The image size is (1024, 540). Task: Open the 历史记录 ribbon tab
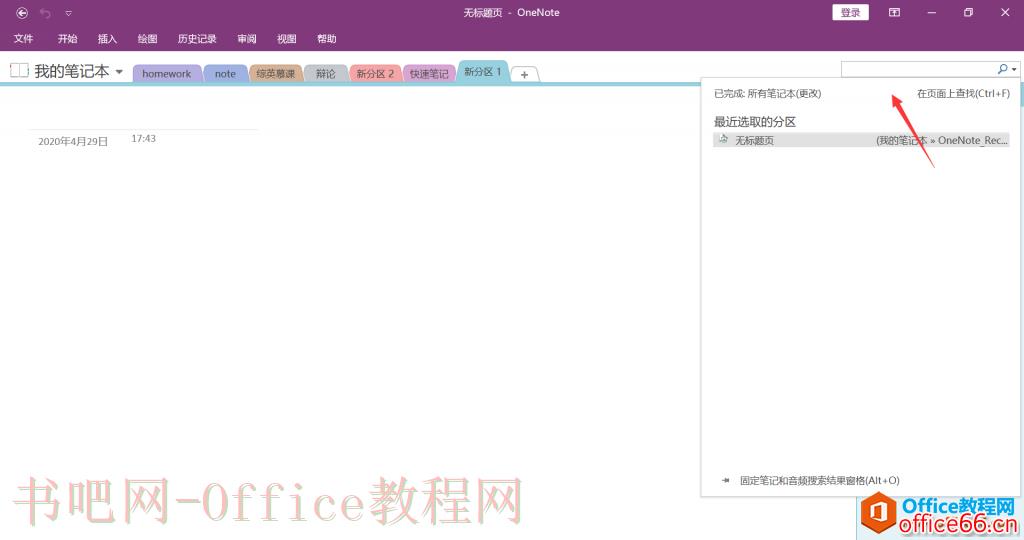pos(197,39)
